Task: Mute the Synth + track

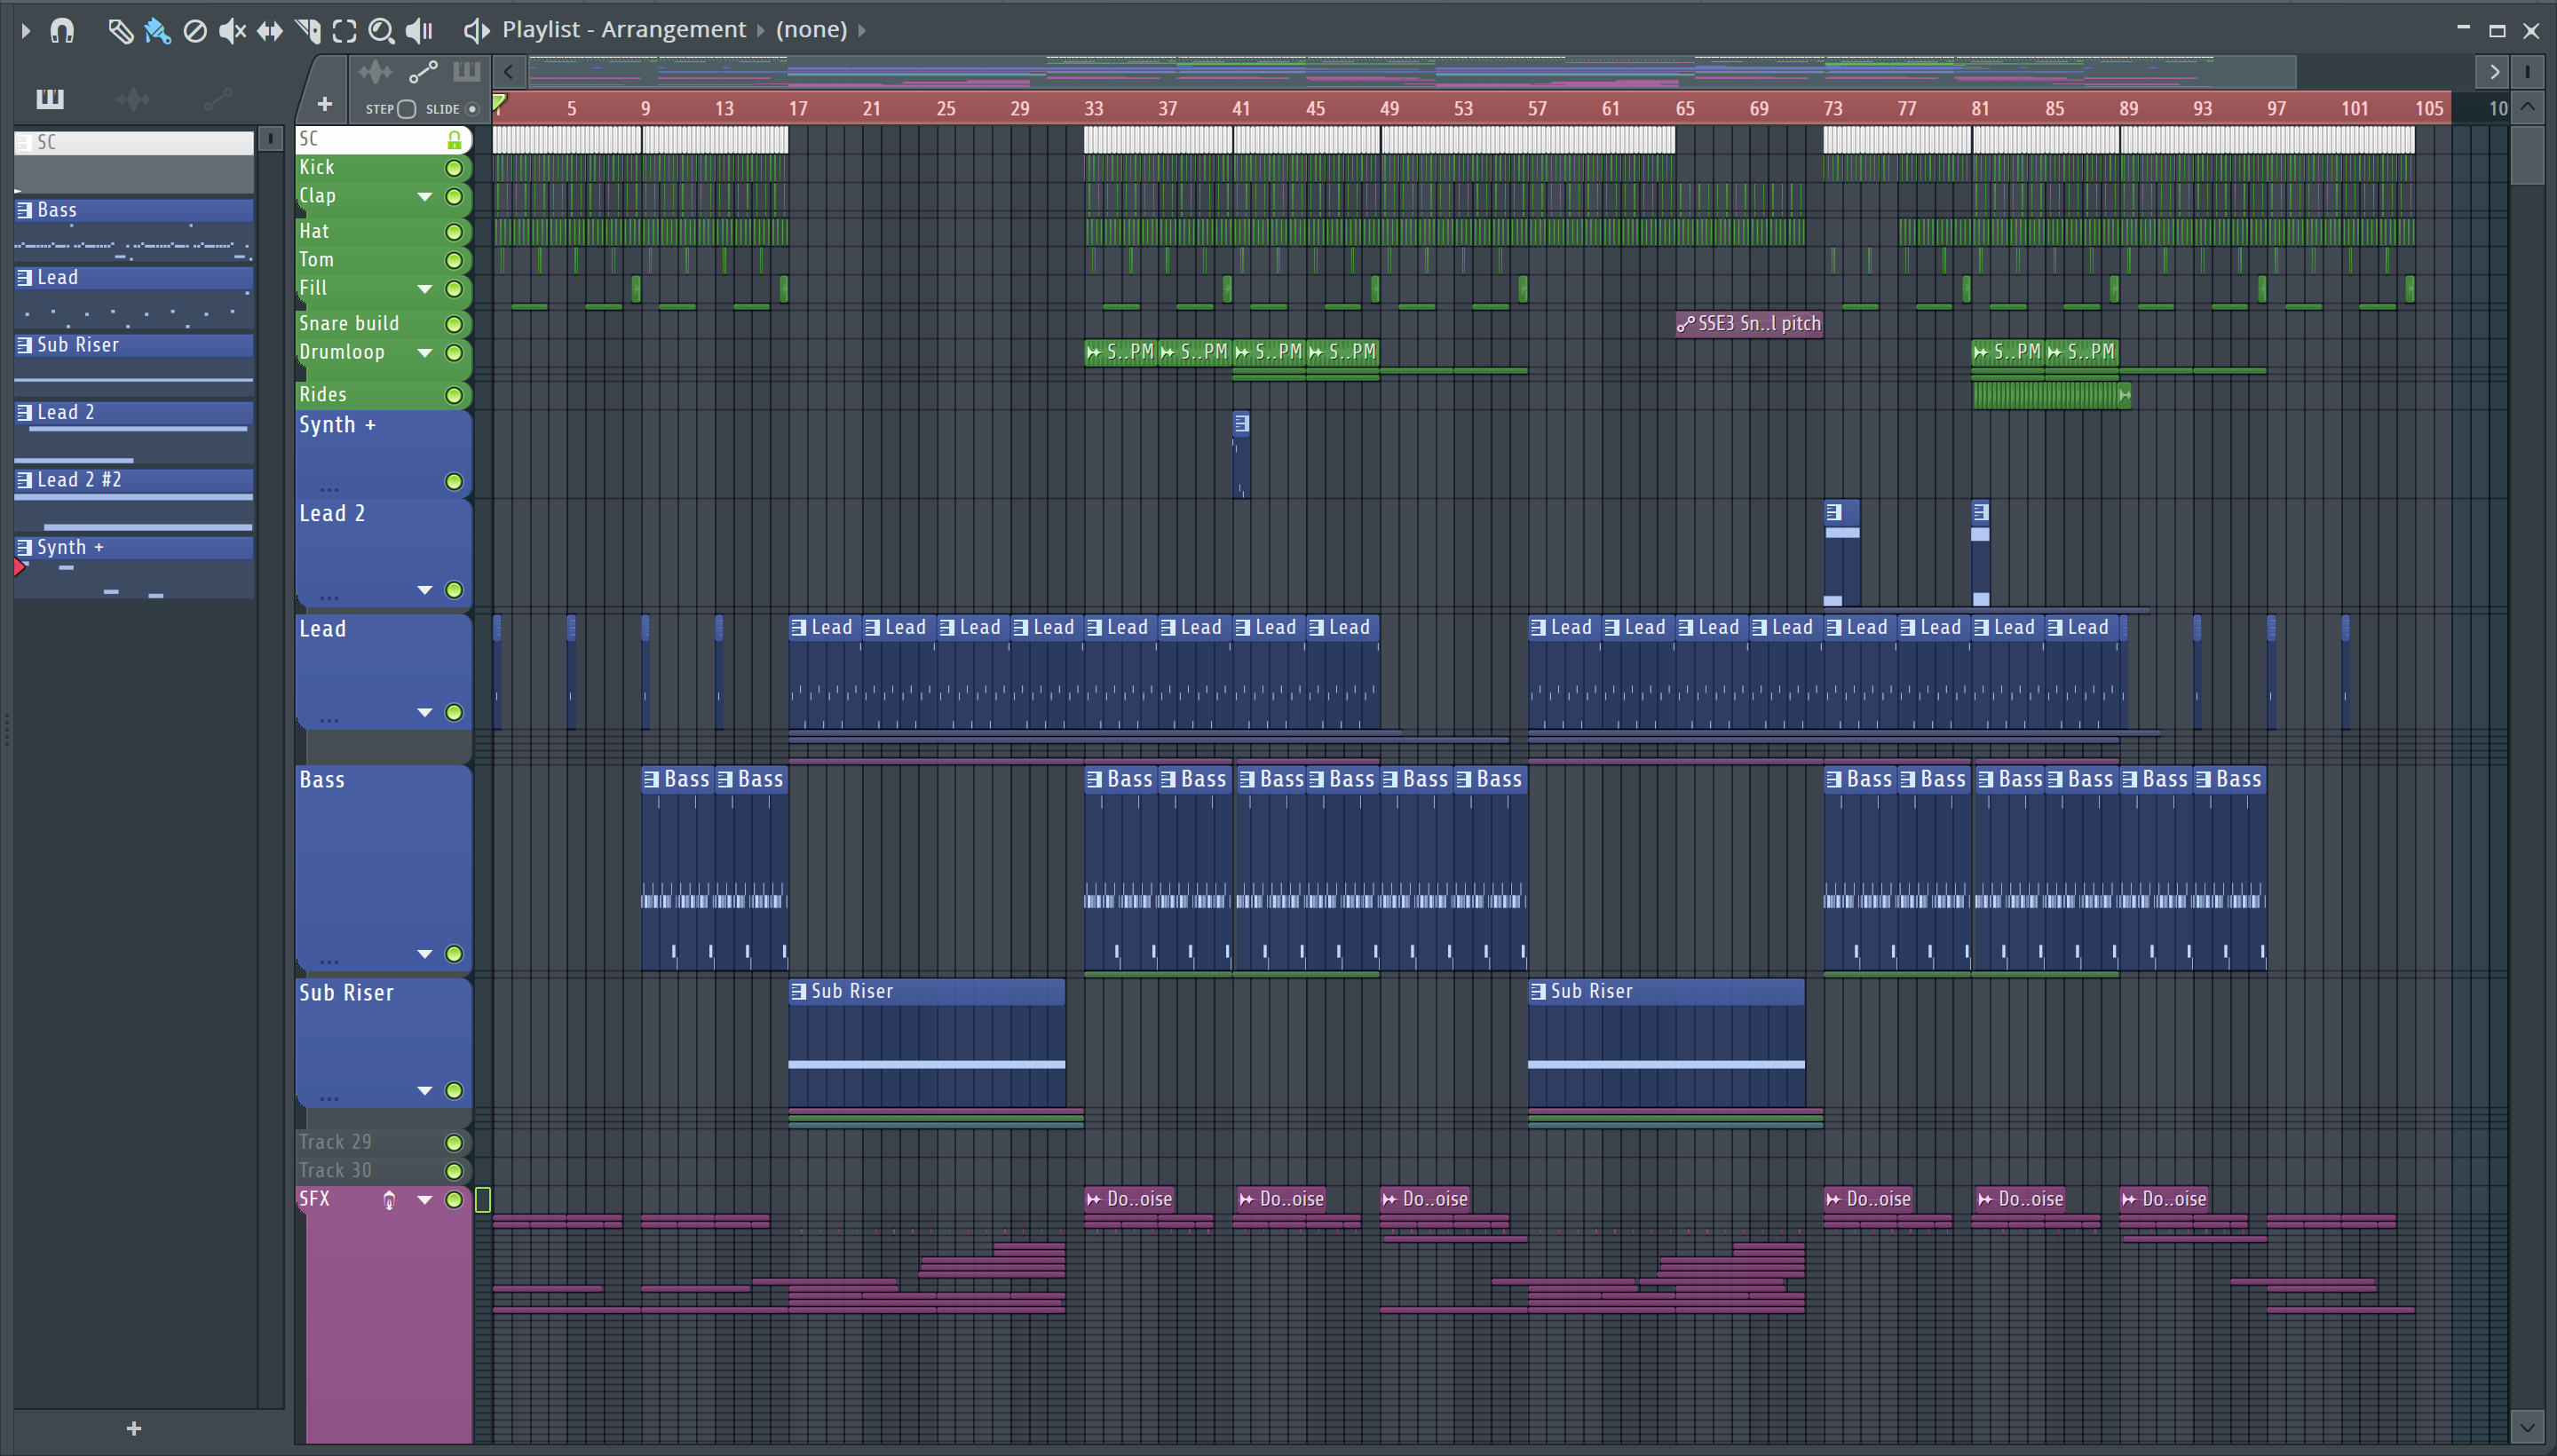Action: pyautogui.click(x=454, y=482)
